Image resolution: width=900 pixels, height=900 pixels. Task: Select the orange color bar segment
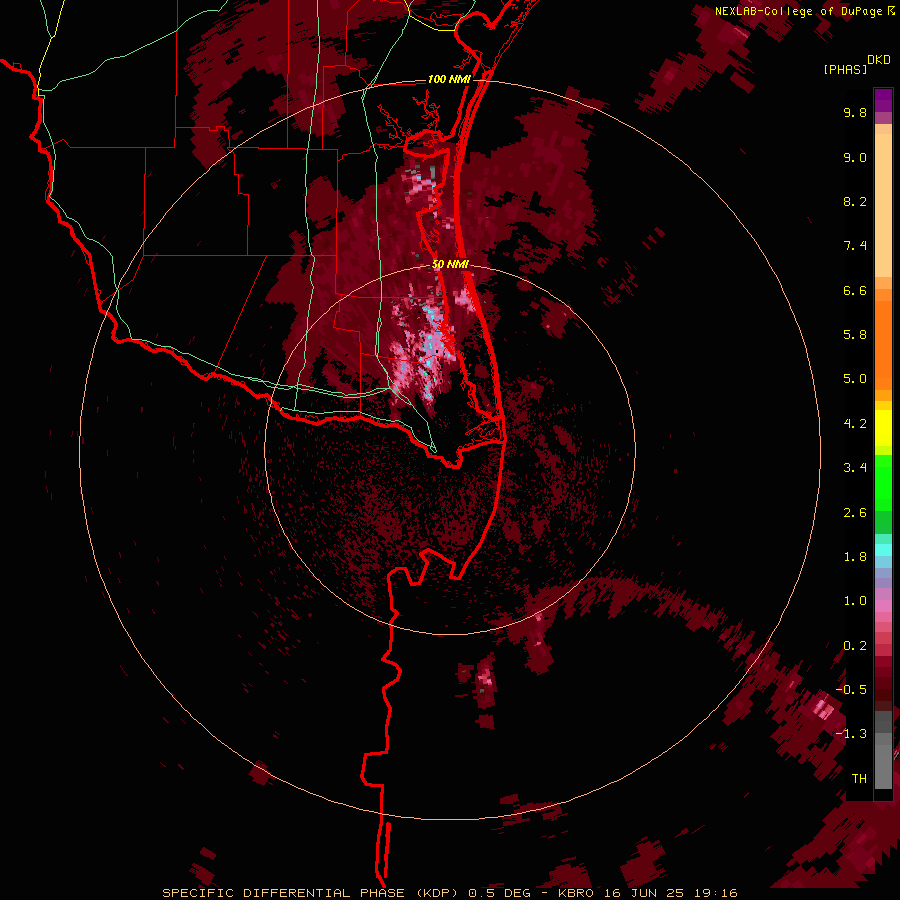coord(883,346)
